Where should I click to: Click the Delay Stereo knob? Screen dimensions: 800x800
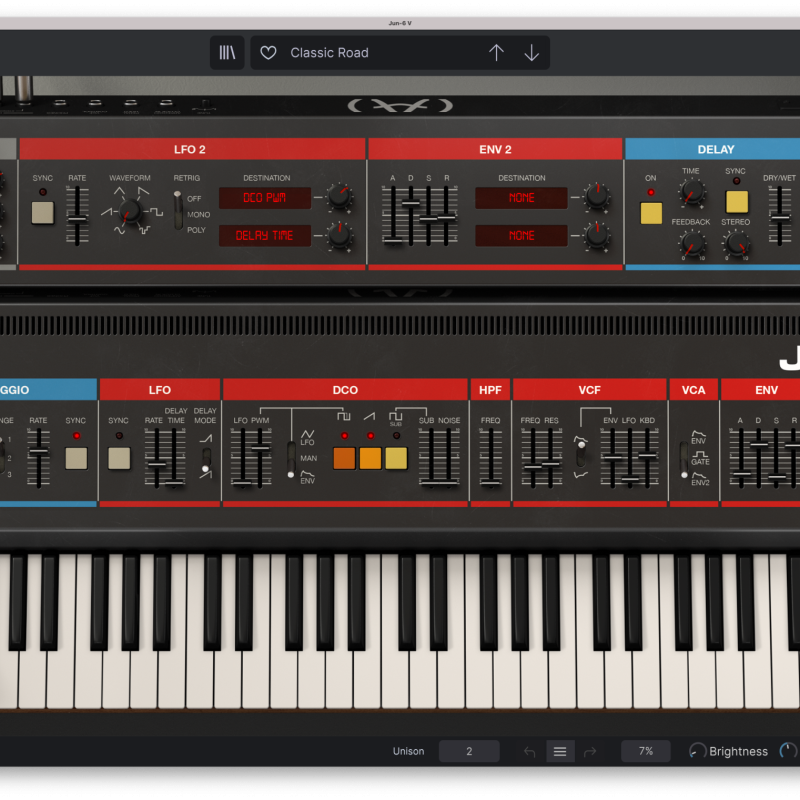click(x=737, y=243)
